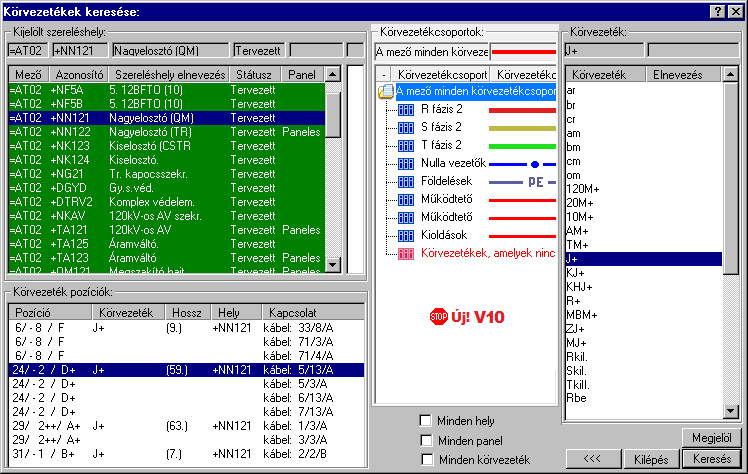Select the +NKAV 120kV-os AV szekr. row
The height and width of the screenshot is (474, 748).
[x=167, y=216]
